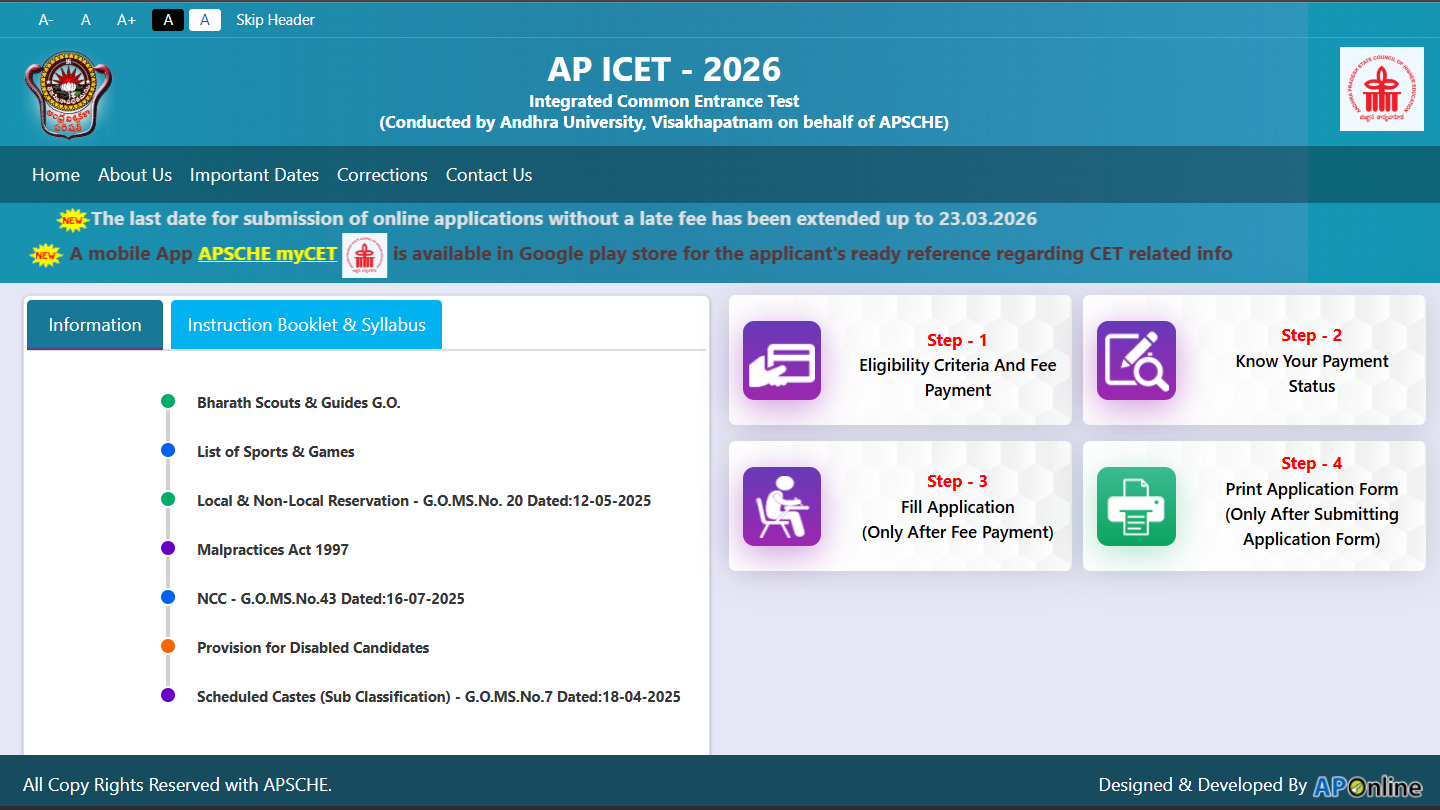This screenshot has width=1440, height=810.
Task: Decrease font size with A- button
Action: click(46, 20)
